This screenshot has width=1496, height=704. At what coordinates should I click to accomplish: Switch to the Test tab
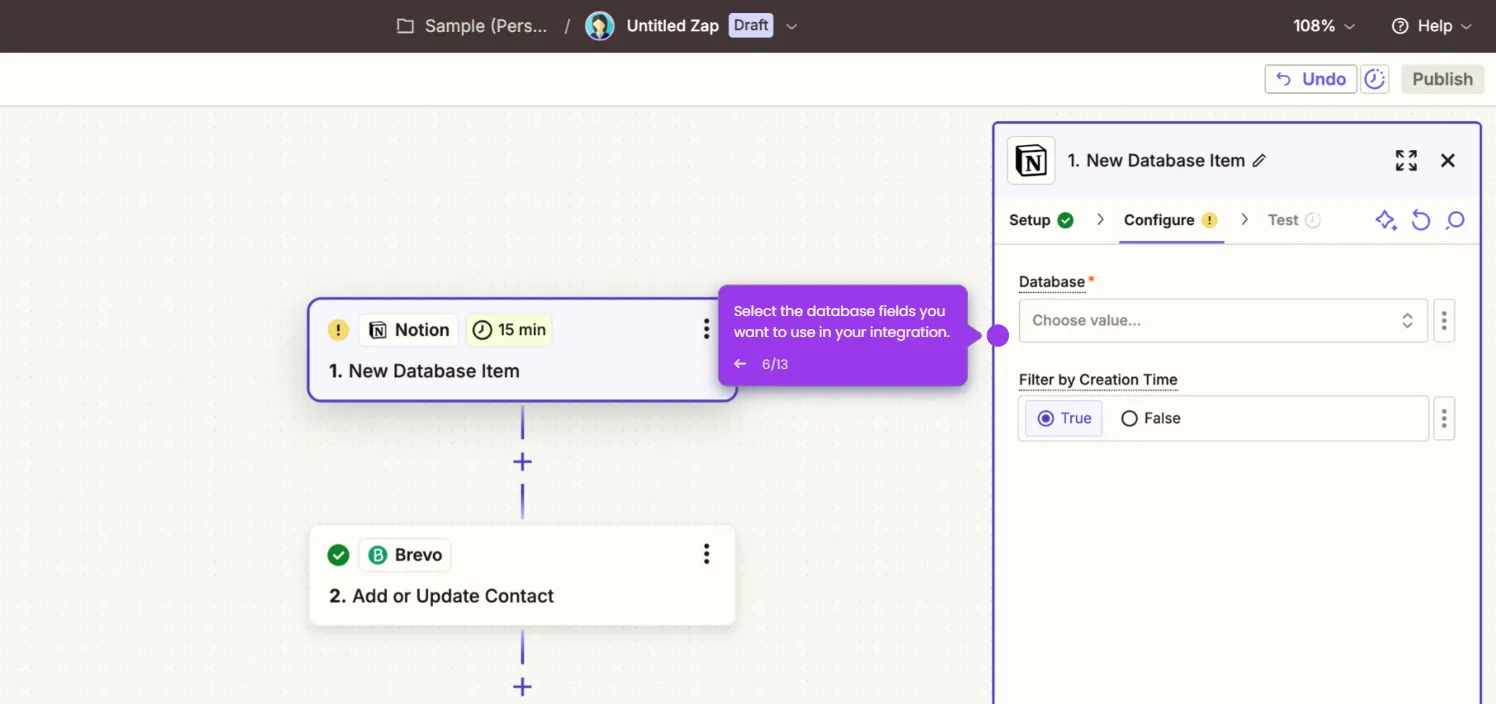(x=1294, y=220)
